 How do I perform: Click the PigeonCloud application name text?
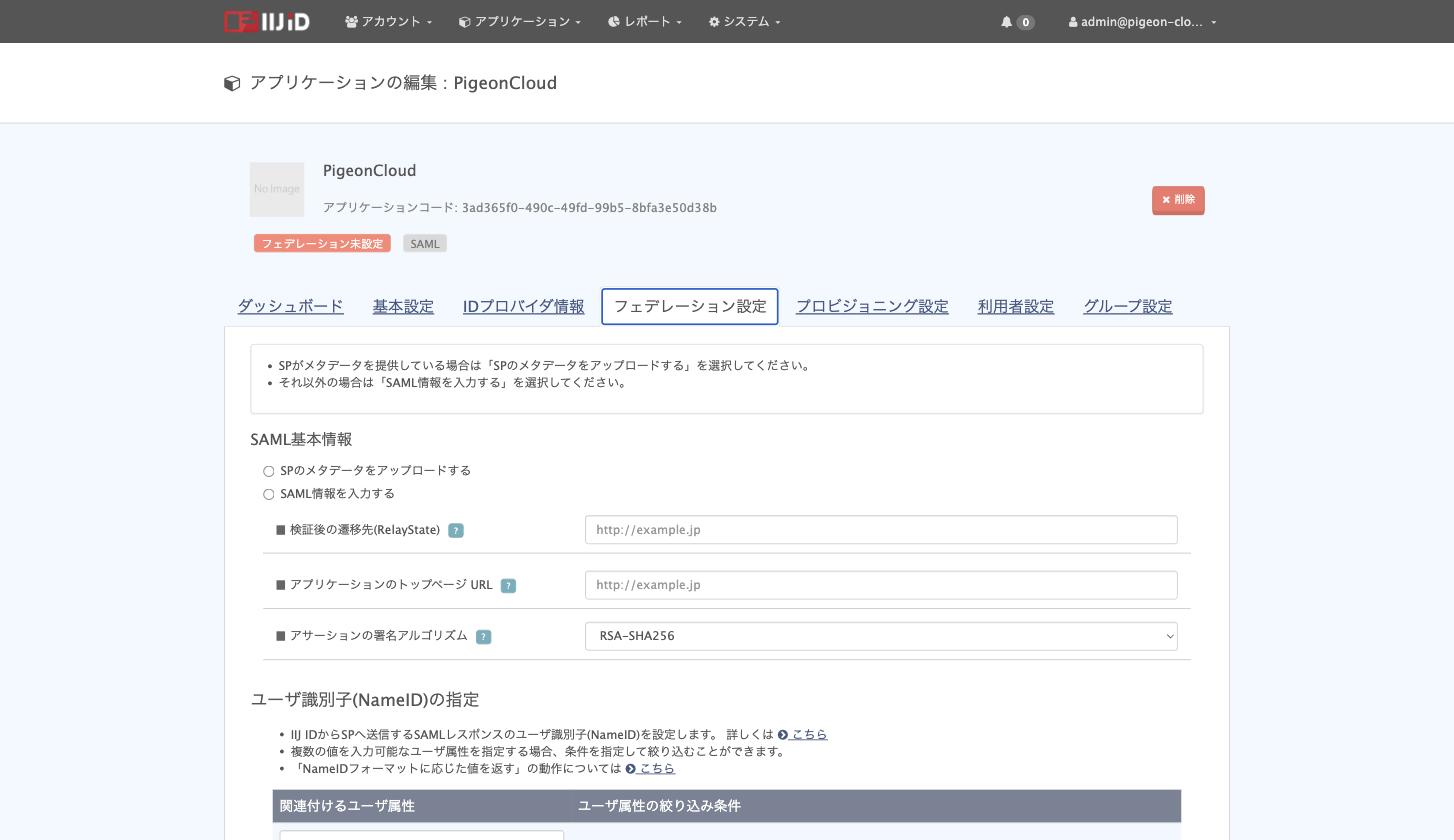[369, 171]
